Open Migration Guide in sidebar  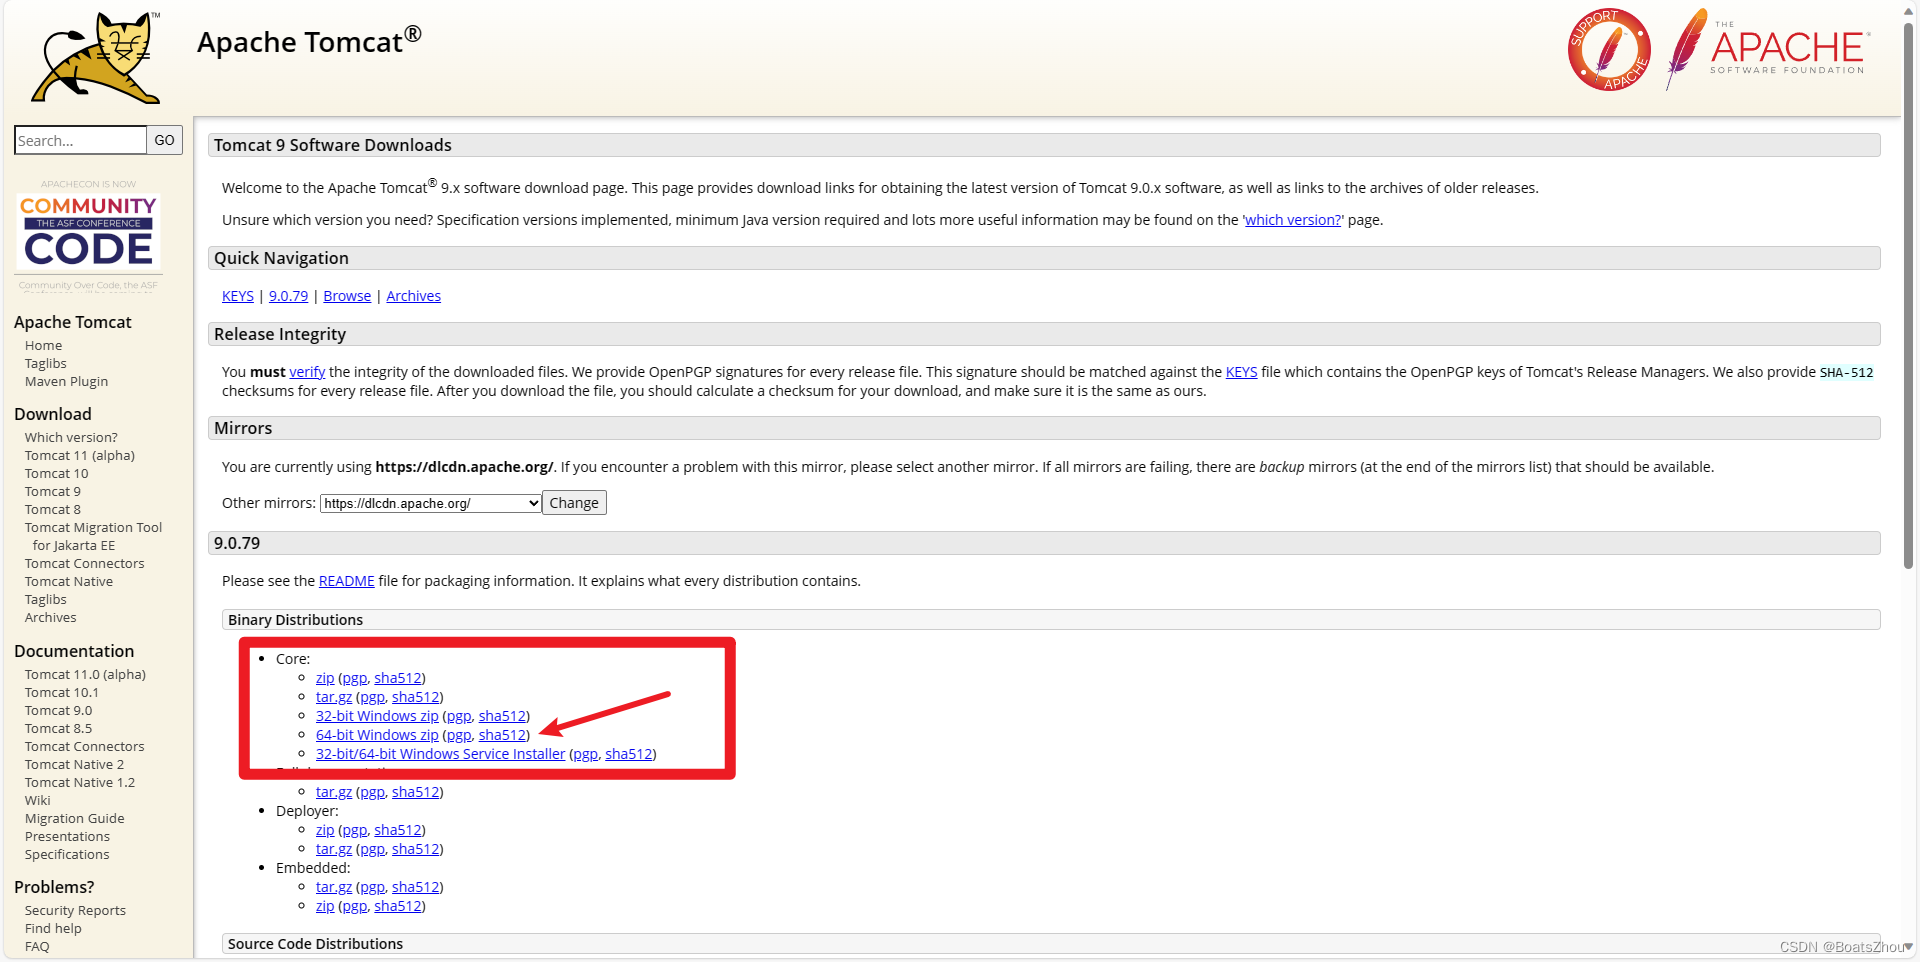click(x=75, y=819)
